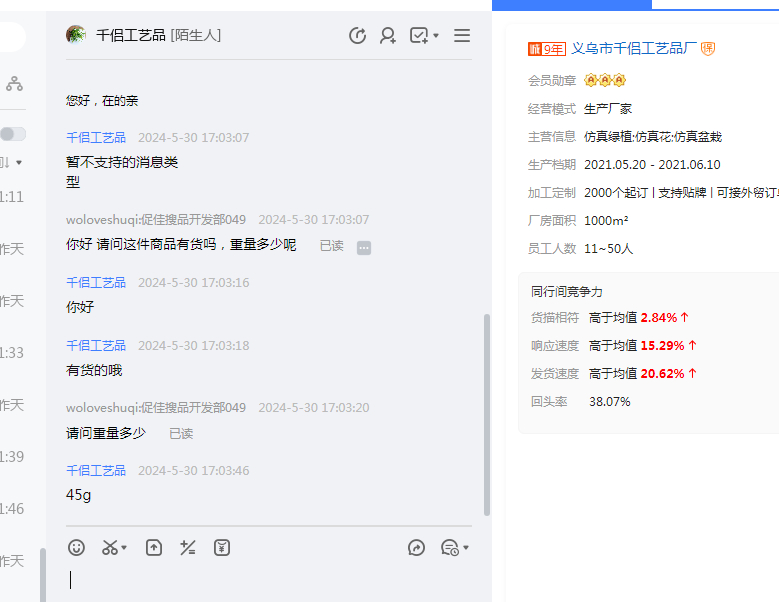Screen dimensions: 779x602
Task: Open the emoji picker in chat toolbar
Action: 76,547
